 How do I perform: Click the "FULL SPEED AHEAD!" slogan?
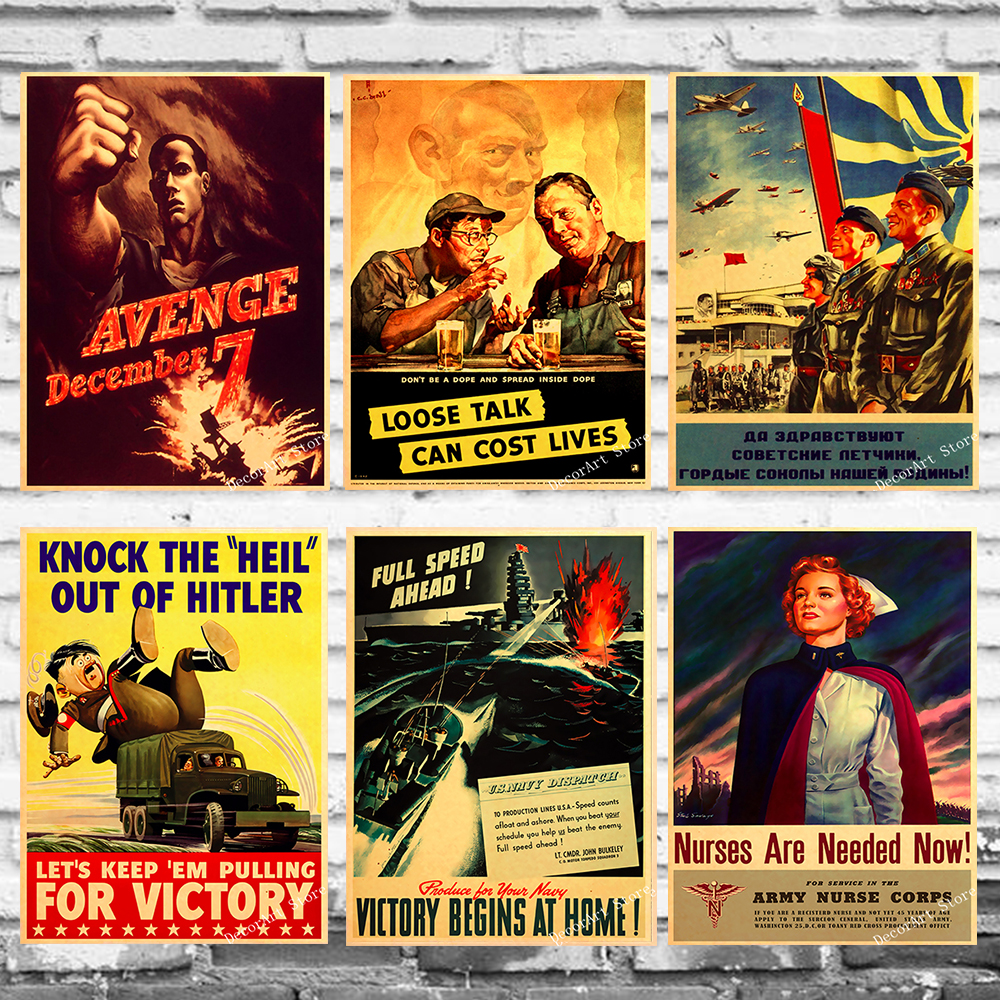click(429, 575)
